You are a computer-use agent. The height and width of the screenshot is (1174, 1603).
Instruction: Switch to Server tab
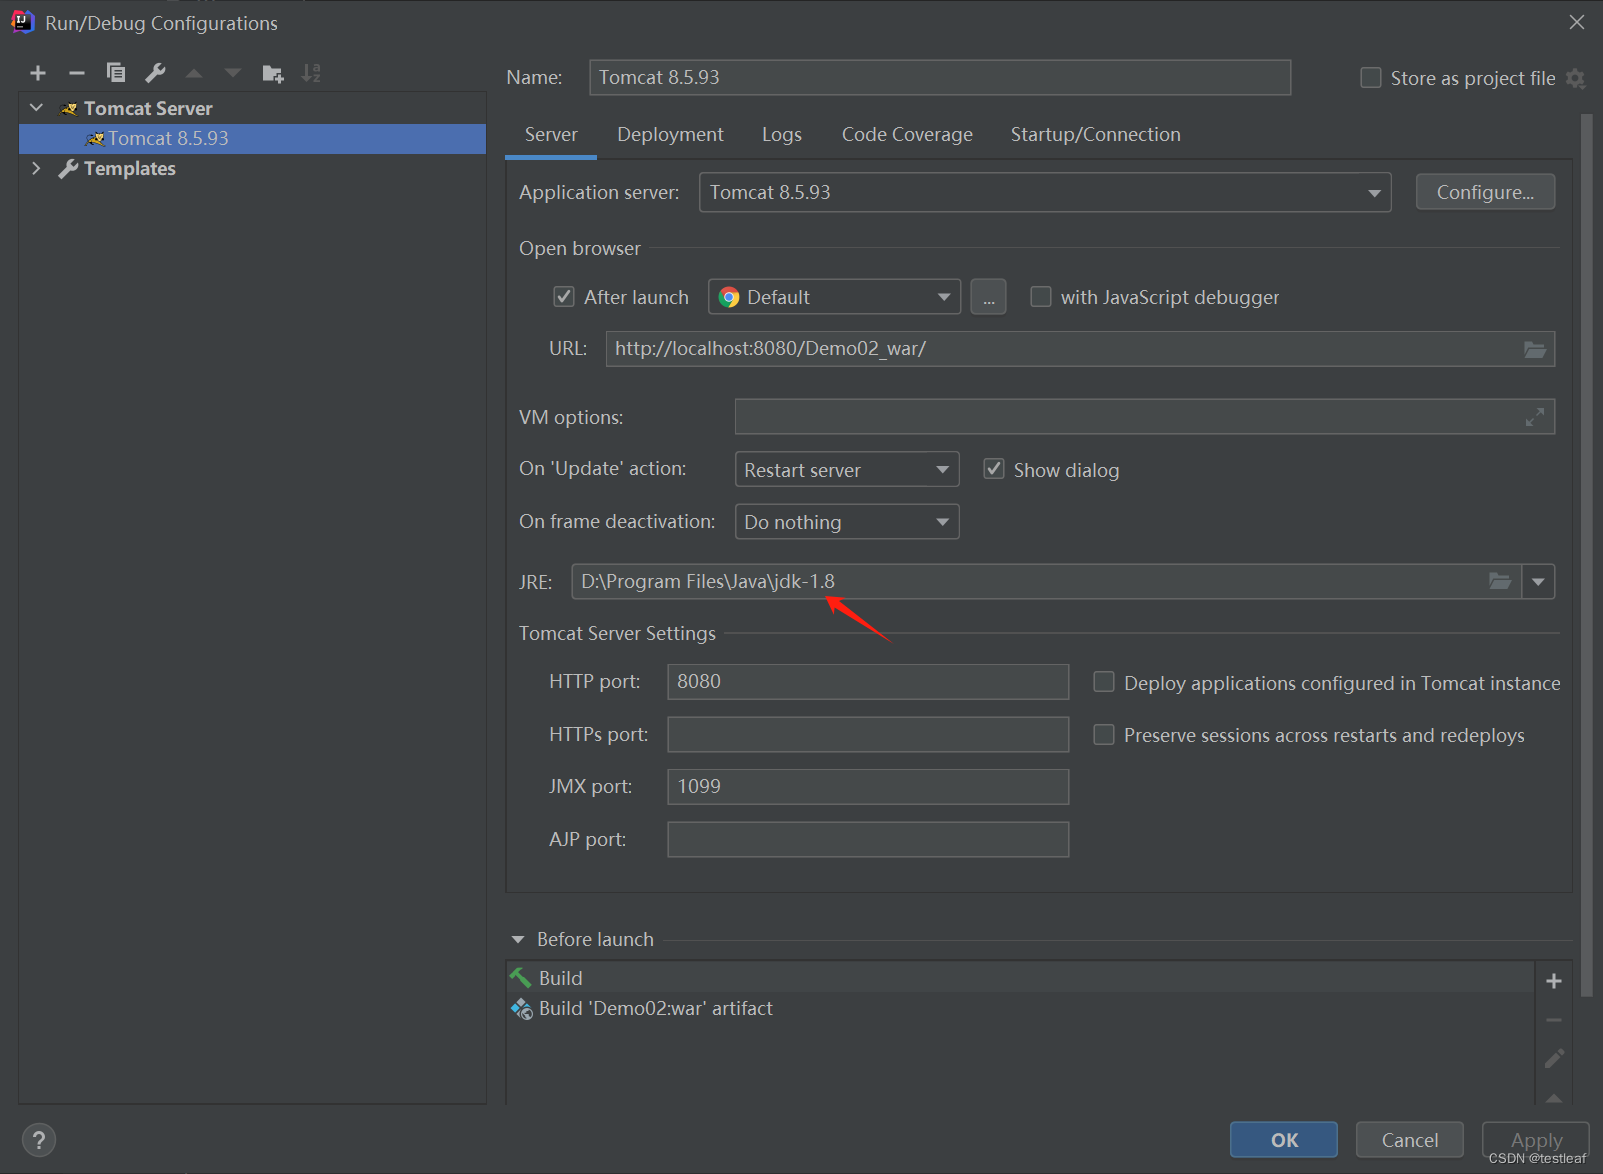[x=551, y=134]
